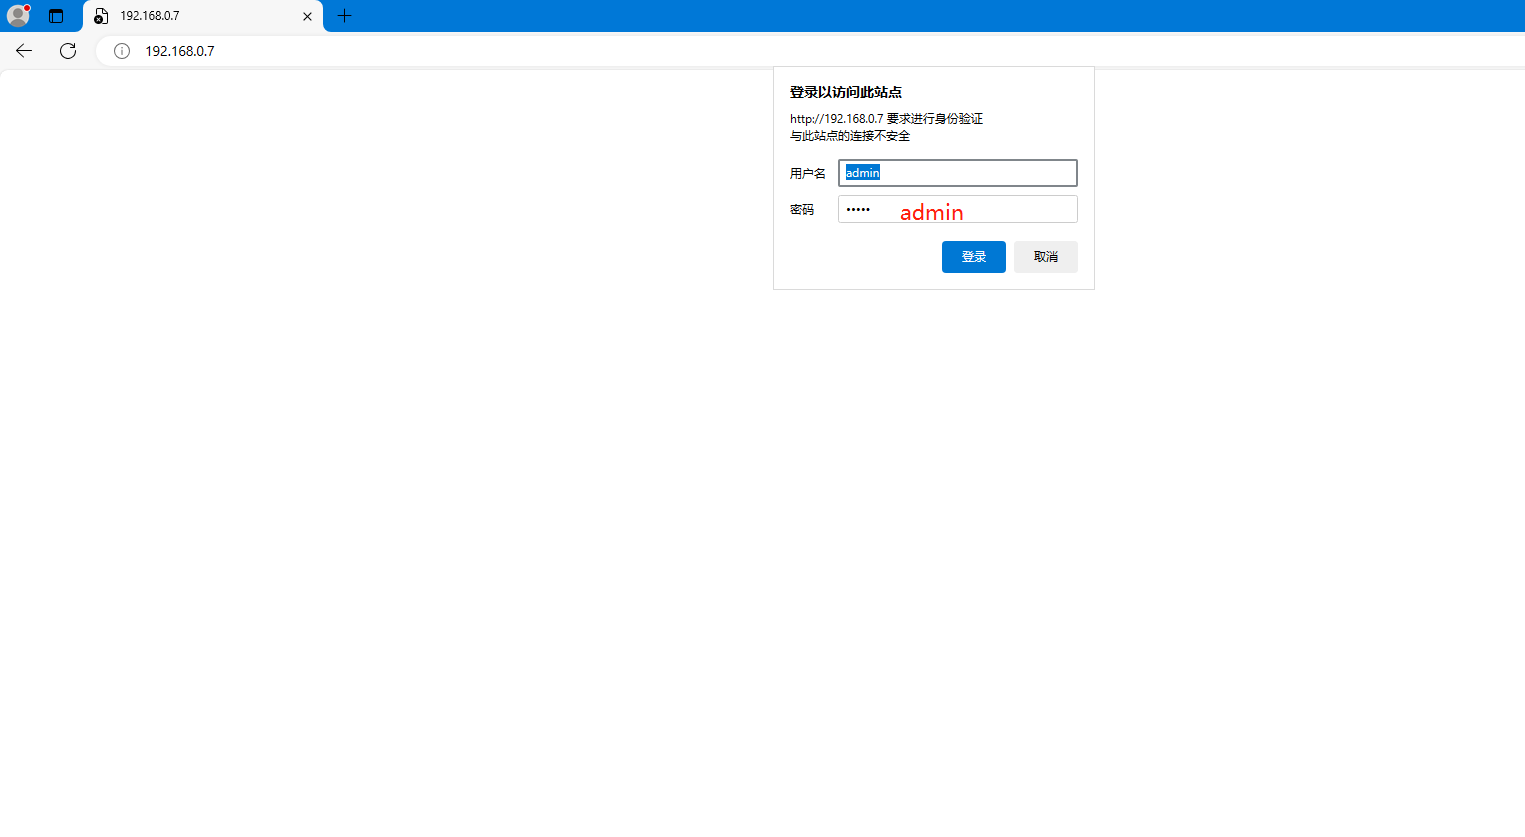Focus the address bar showing 192.168.0.7

tap(600, 51)
